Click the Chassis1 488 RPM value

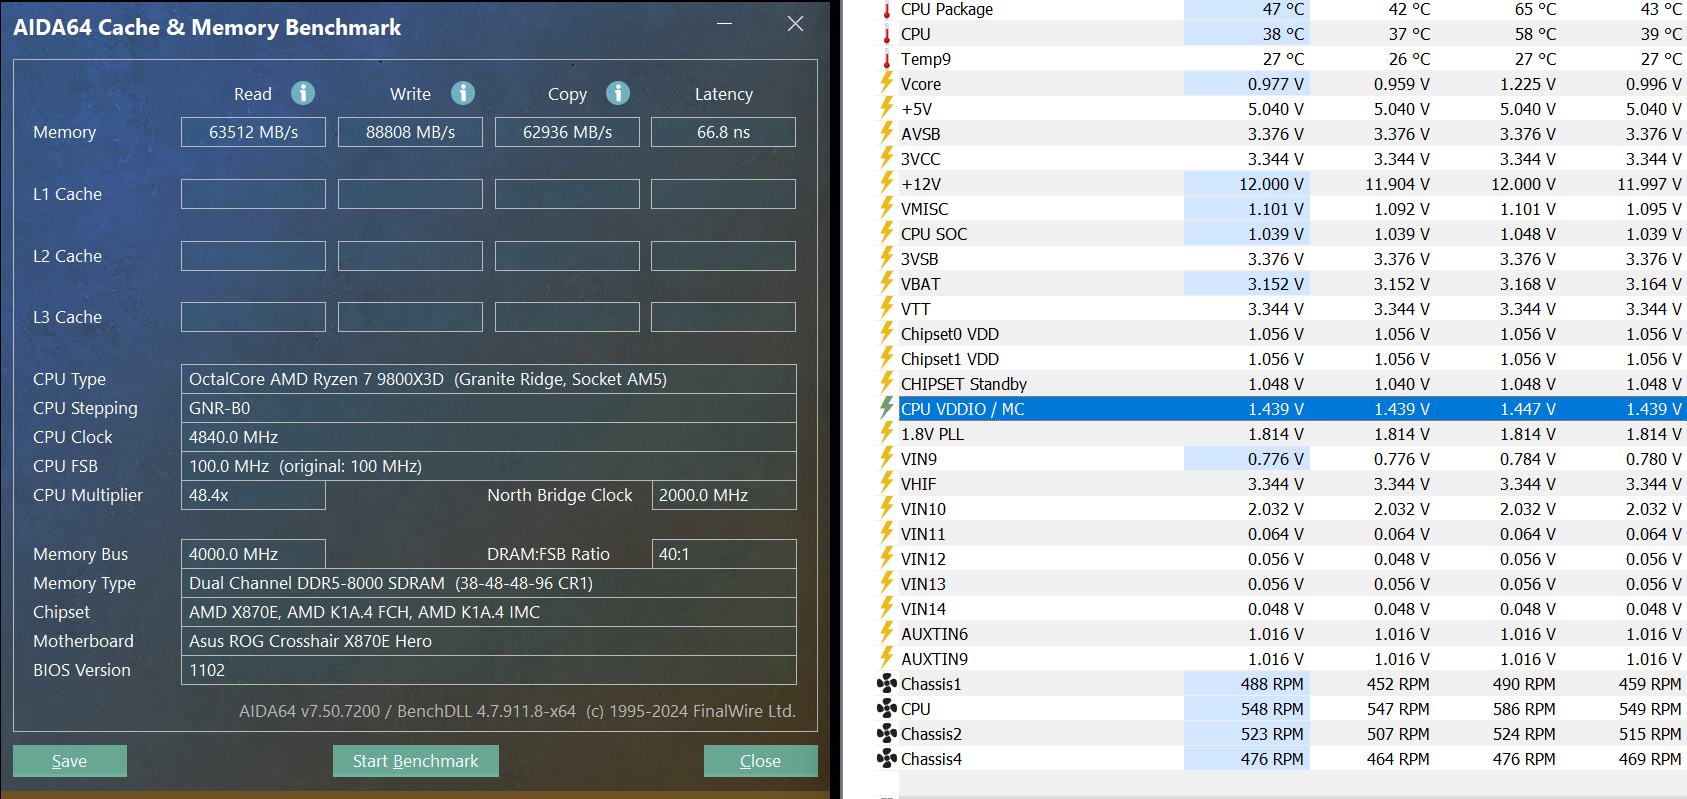coord(1272,684)
